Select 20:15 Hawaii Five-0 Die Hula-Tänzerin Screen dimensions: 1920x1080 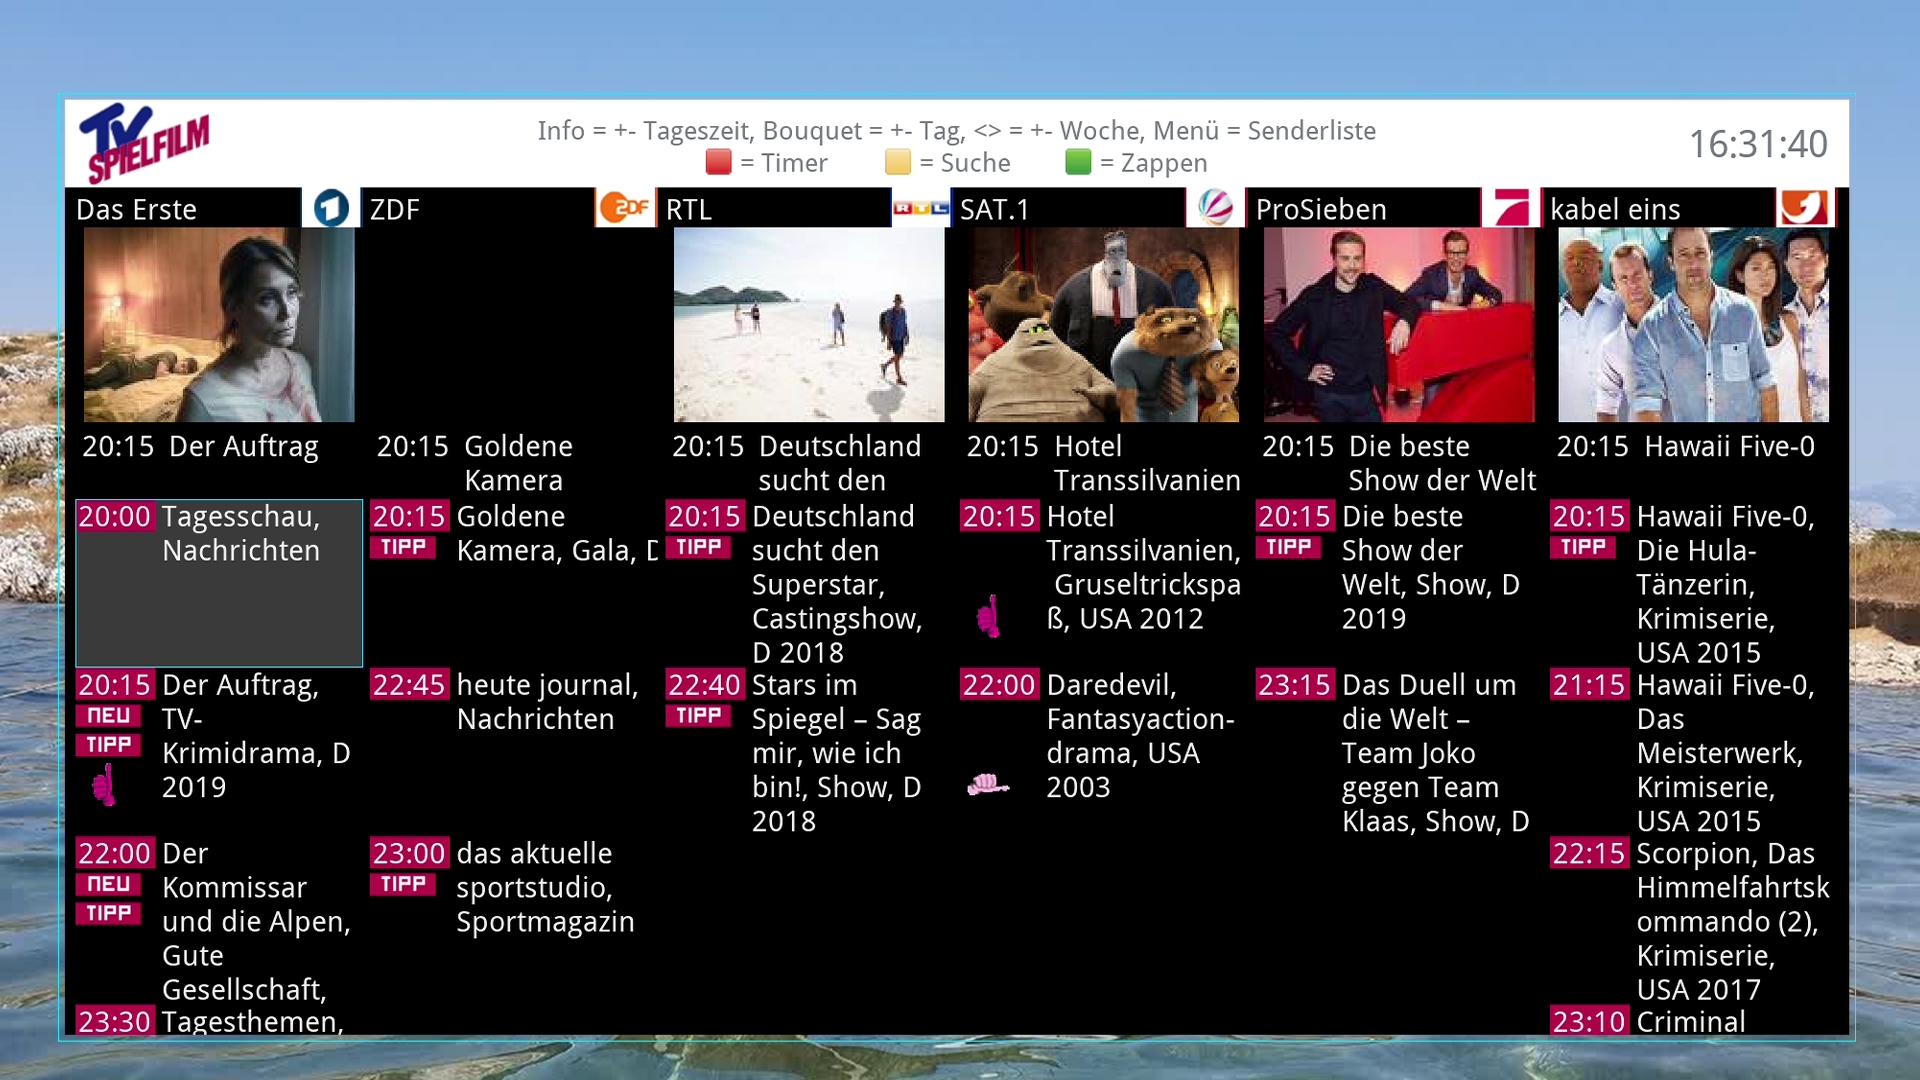1694,584
